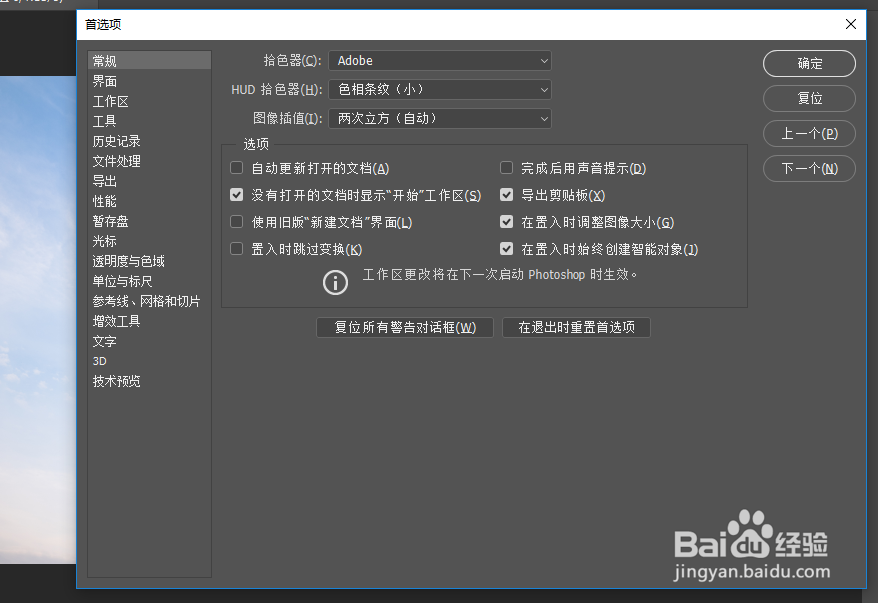Enable 使用旧版"新建文档"界面 checkbox
The image size is (878, 603).
[x=237, y=222]
